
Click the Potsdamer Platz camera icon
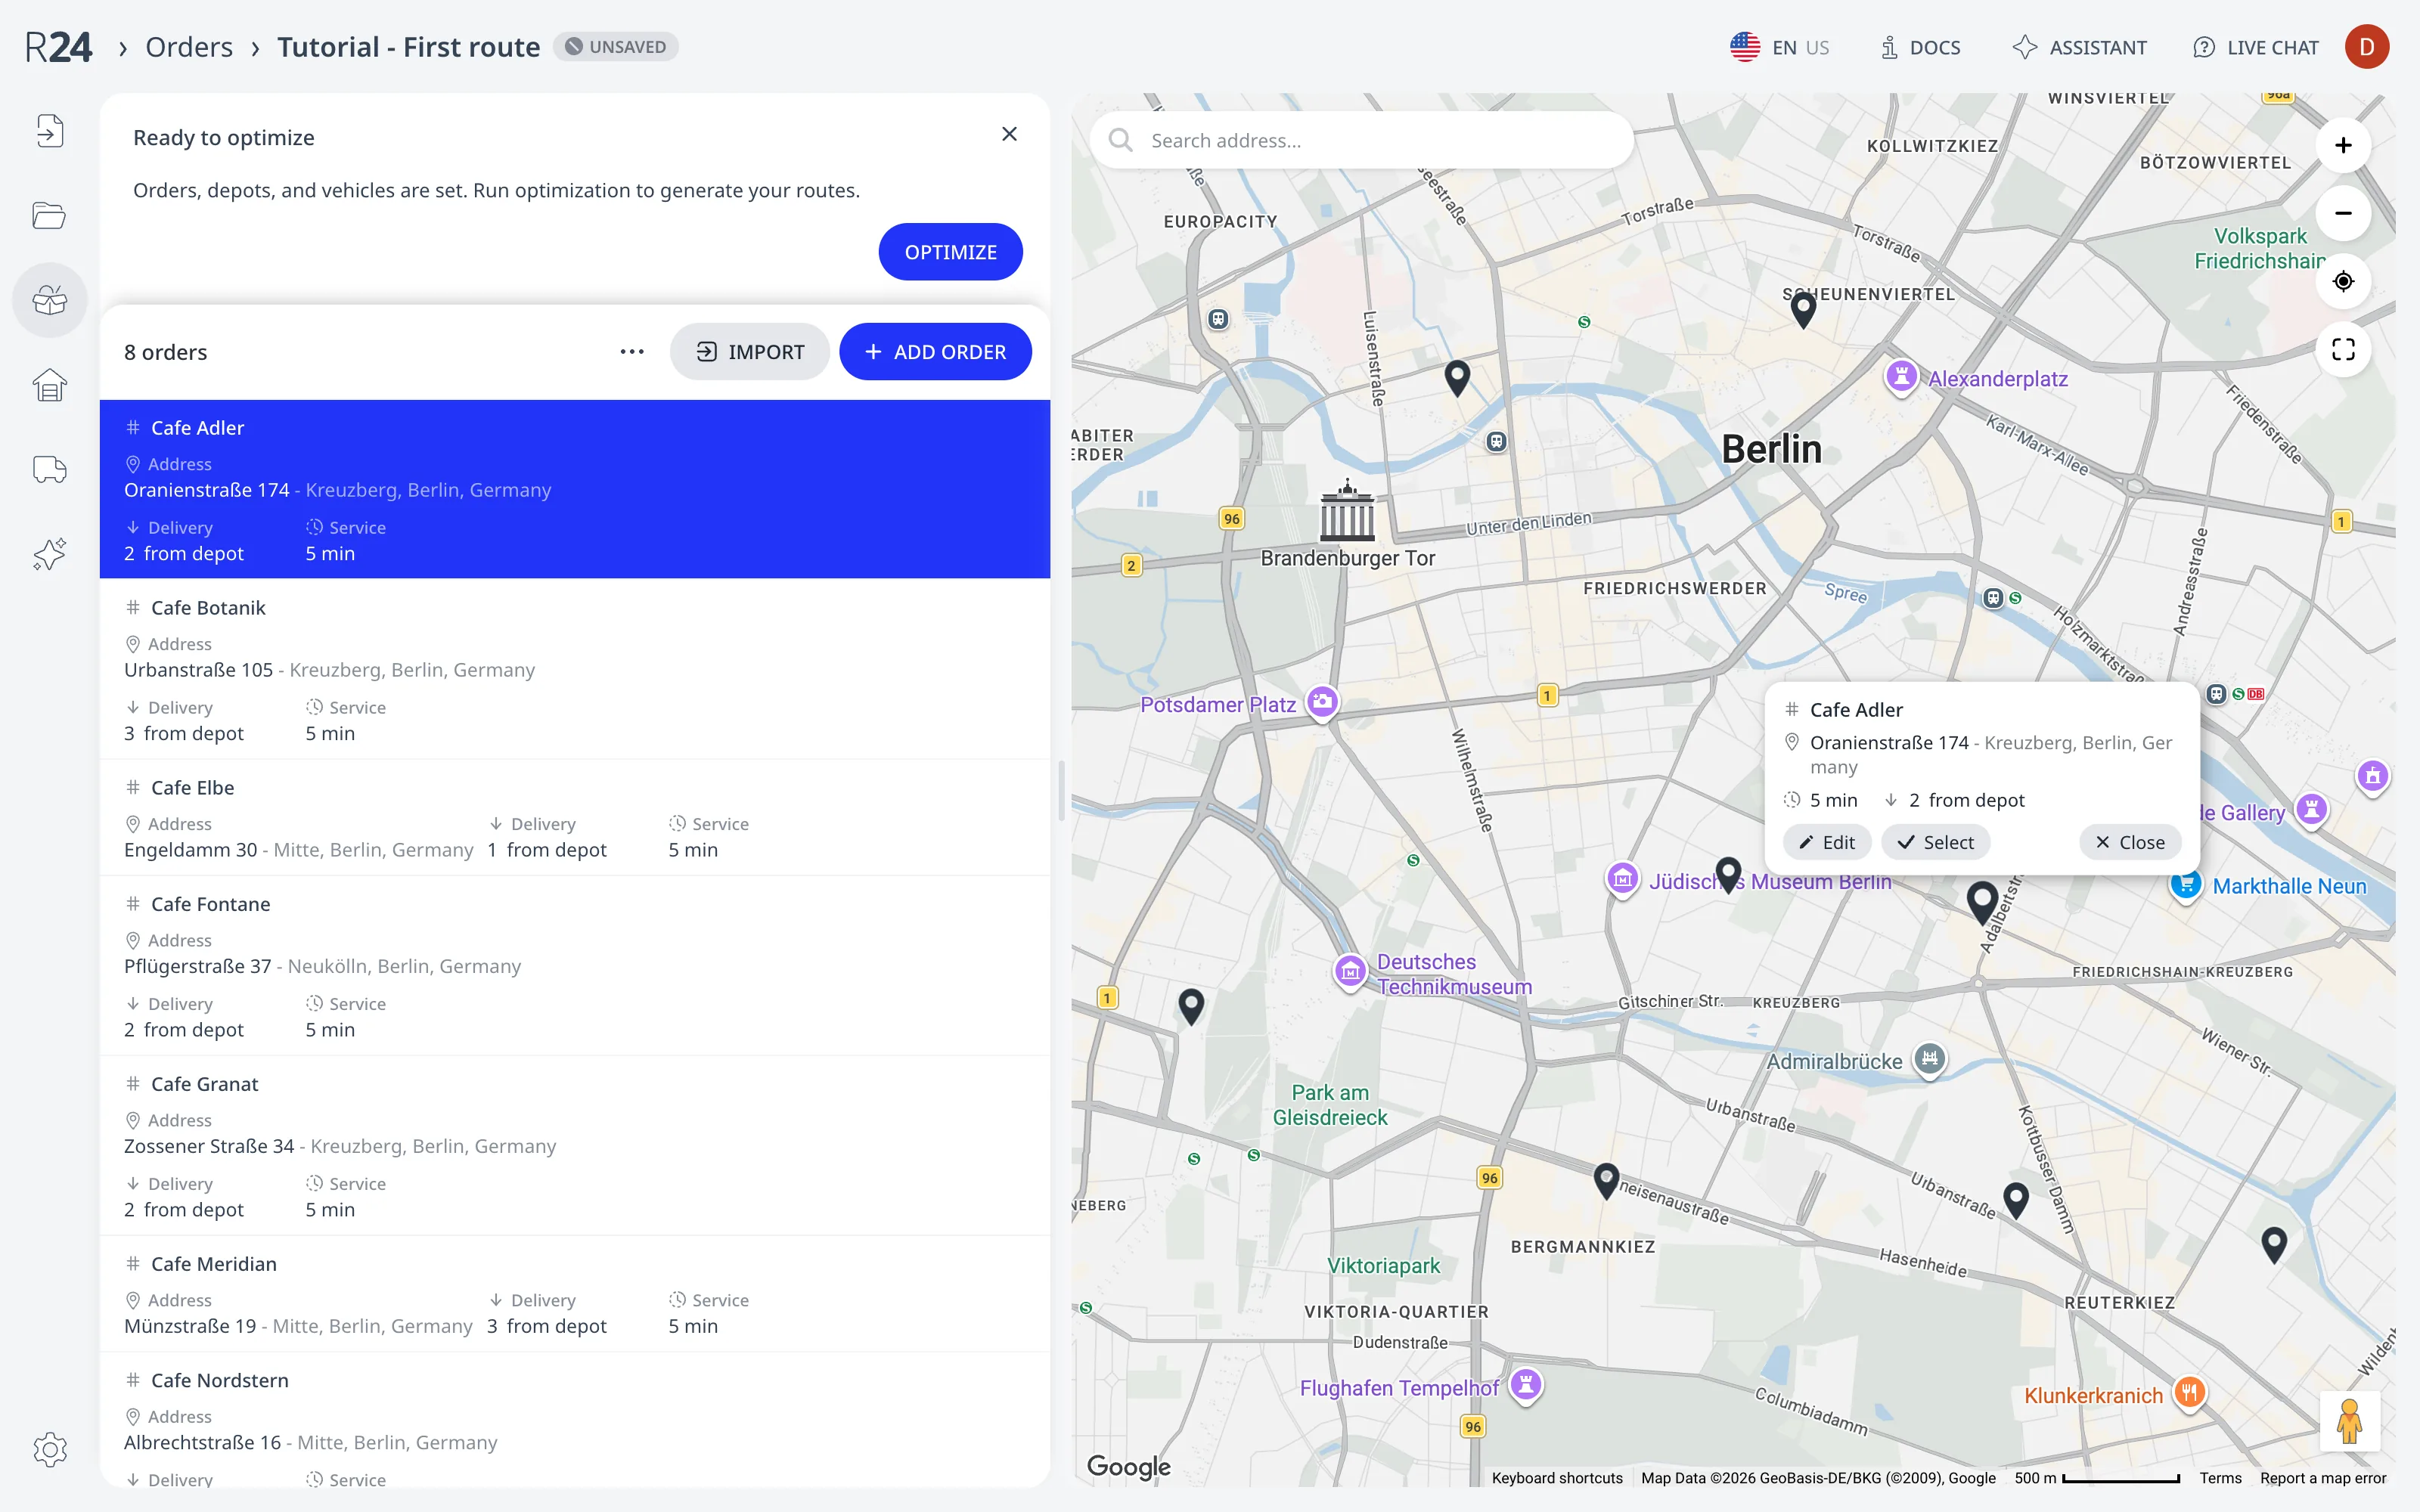coord(1322,702)
